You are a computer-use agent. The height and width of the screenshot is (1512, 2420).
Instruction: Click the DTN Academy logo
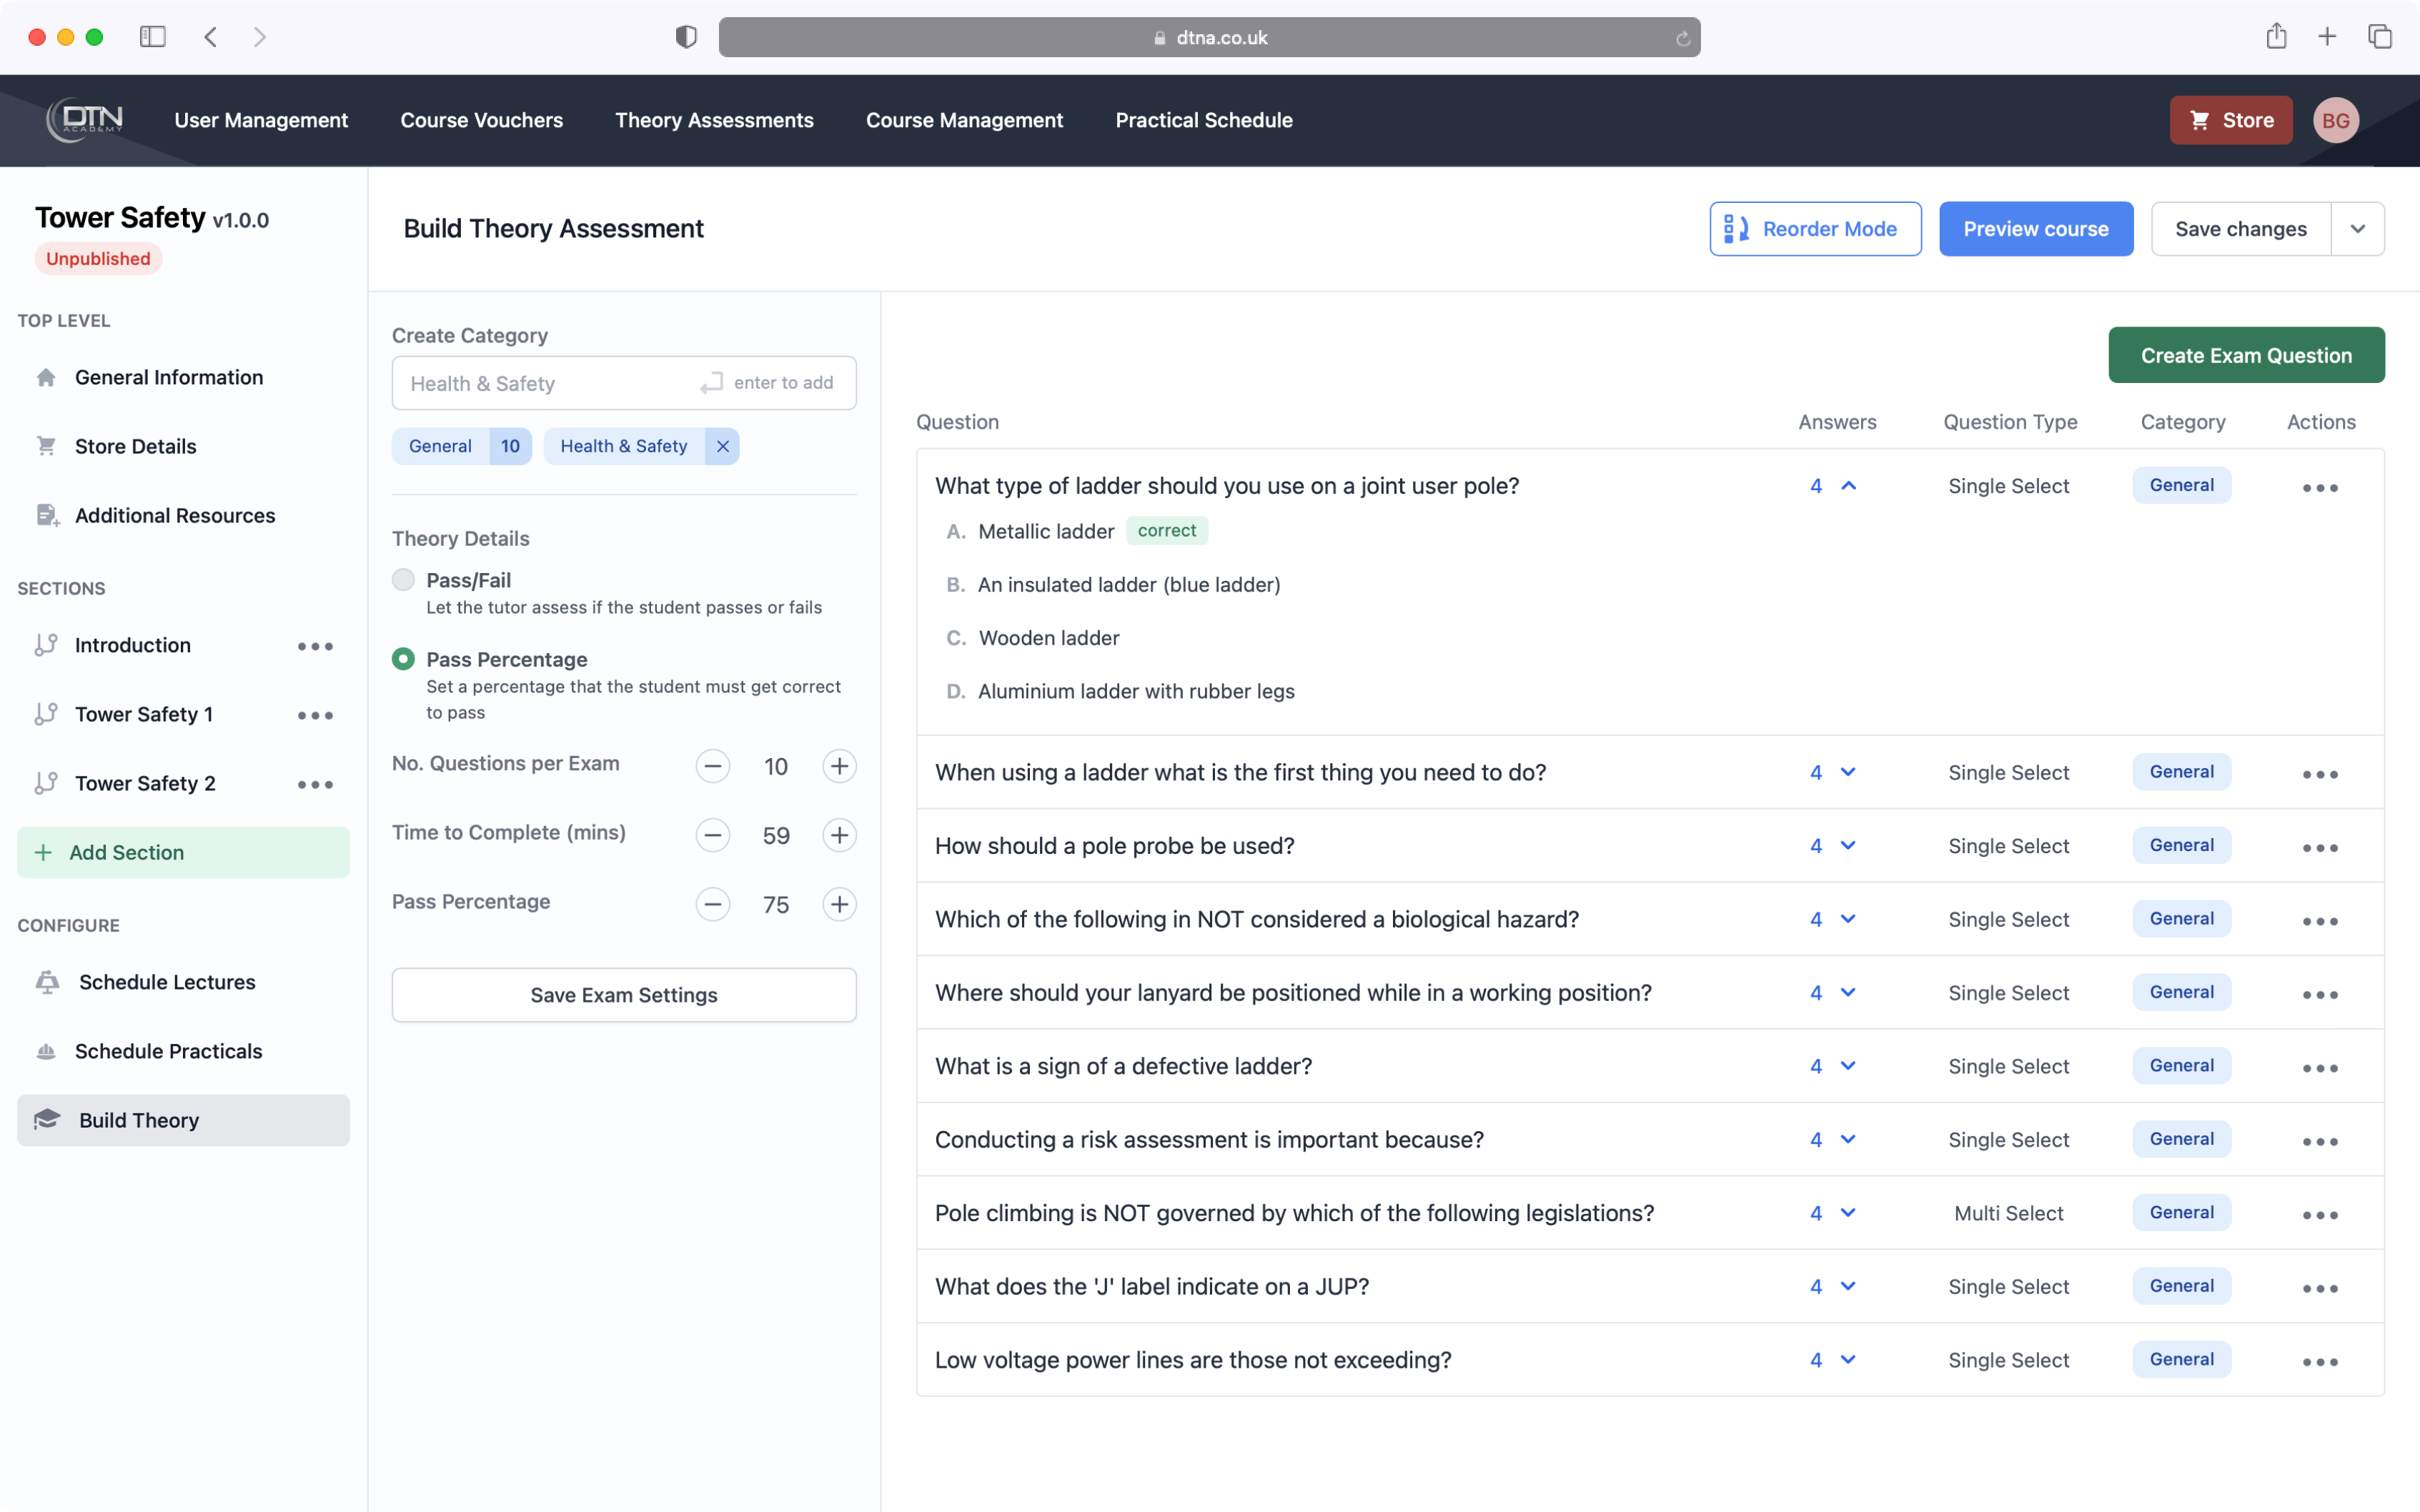[x=84, y=120]
